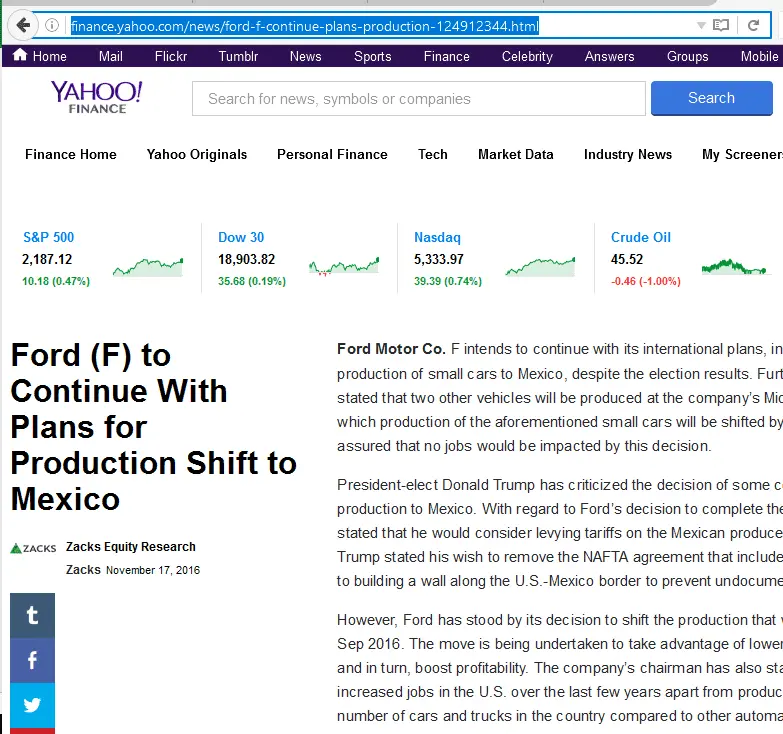The height and width of the screenshot is (734, 783).
Task: Open the Crude Oil quote link
Action: (x=640, y=237)
